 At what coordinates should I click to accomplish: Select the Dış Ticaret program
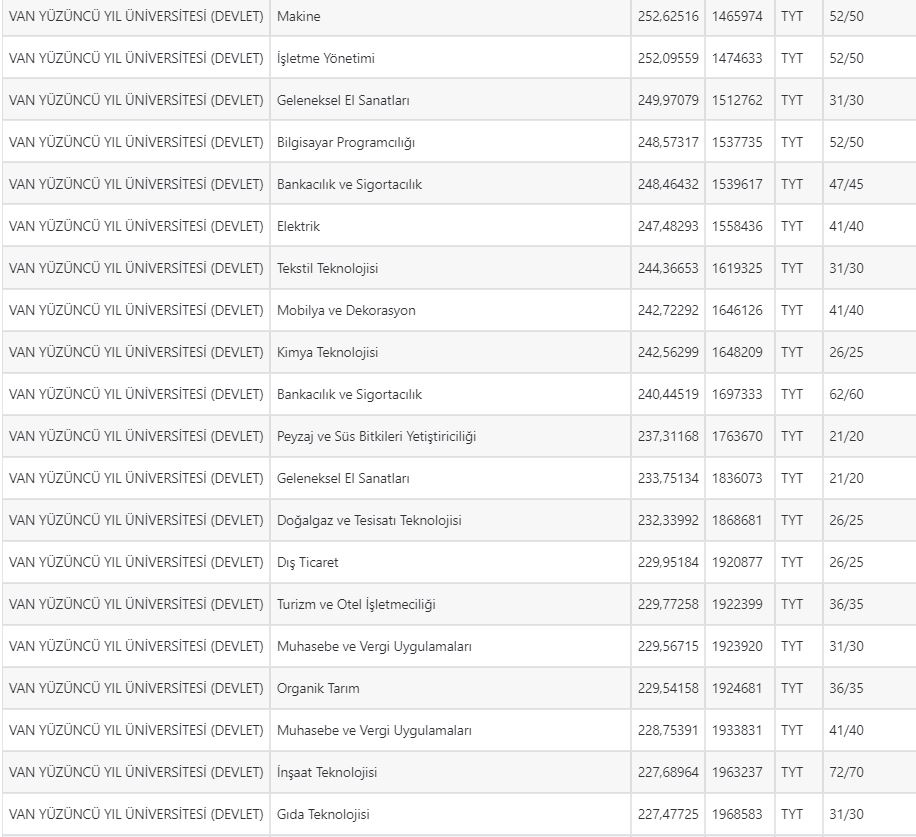[307, 562]
